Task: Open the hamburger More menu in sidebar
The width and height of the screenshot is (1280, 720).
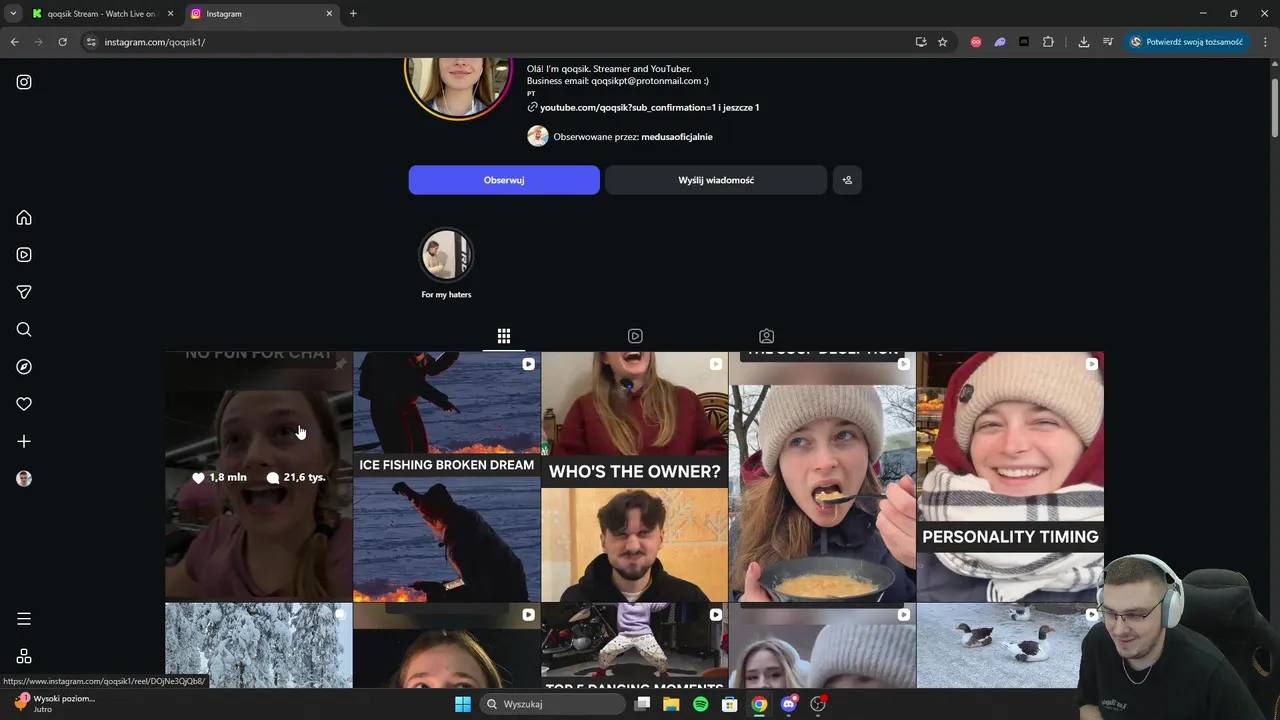Action: coord(24,619)
